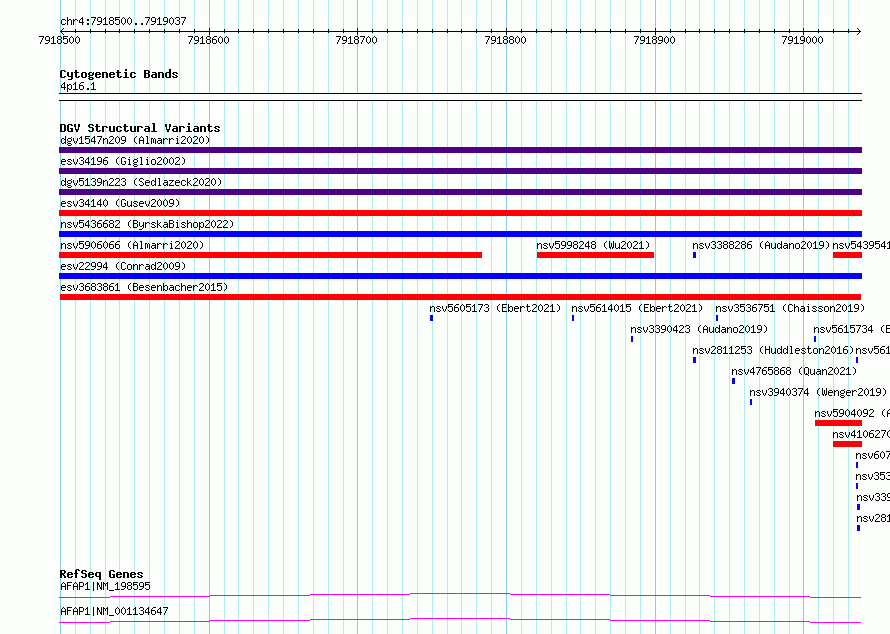The height and width of the screenshot is (634, 890).
Task: Click the RefSeq Genes track heading
Action: click(x=102, y=574)
